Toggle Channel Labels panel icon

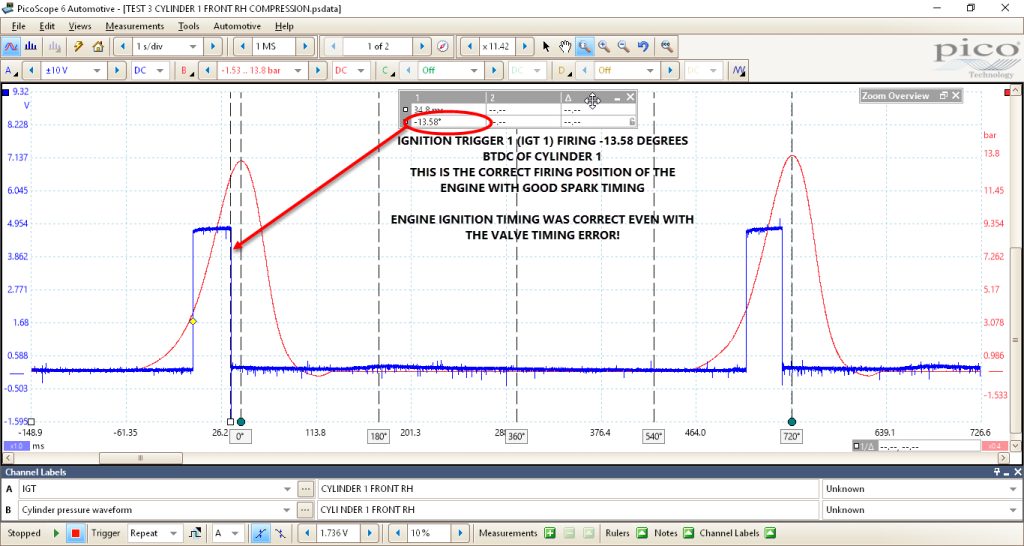point(770,533)
